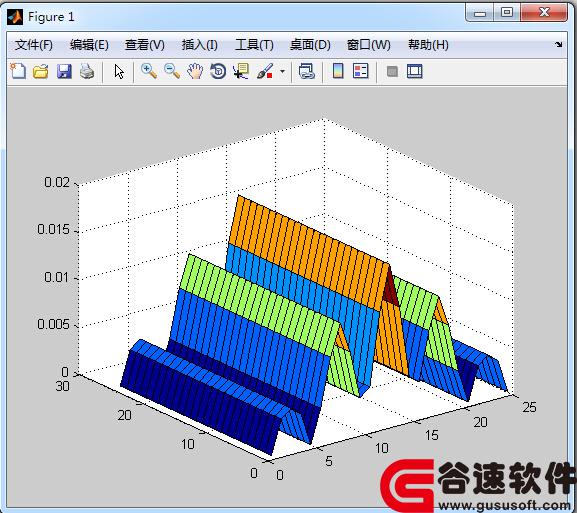Click the Link Plot icon
577x513 pixels.
click(x=307, y=71)
